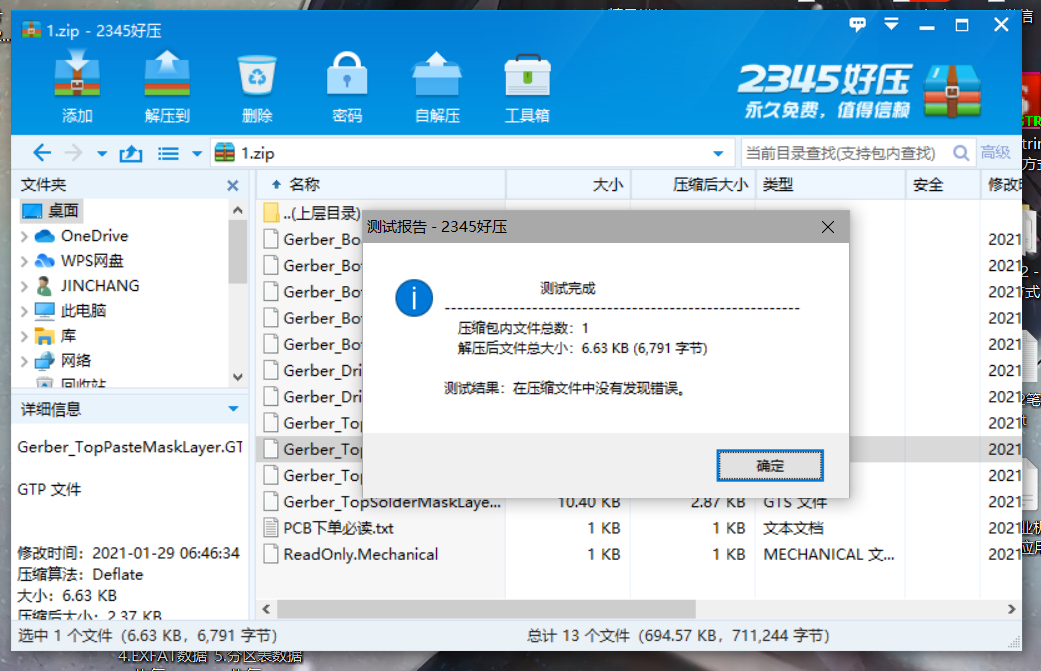Expand the WPS网盘 tree node
The image size is (1041, 671).
tap(24, 261)
